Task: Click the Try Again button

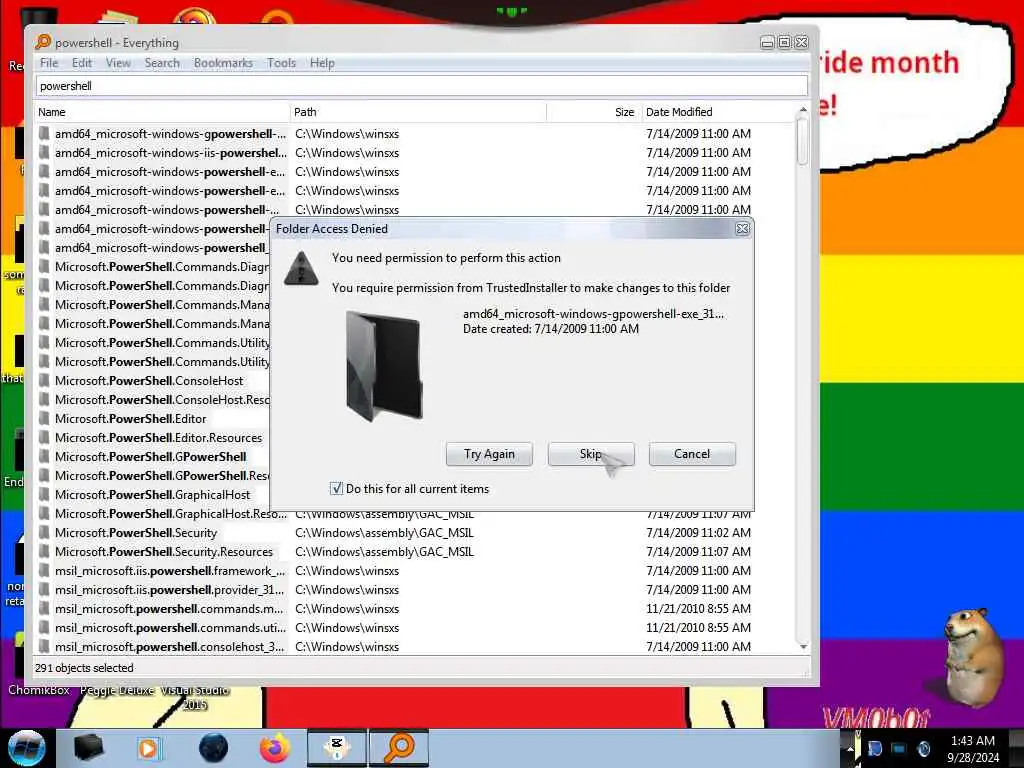Action: [489, 454]
